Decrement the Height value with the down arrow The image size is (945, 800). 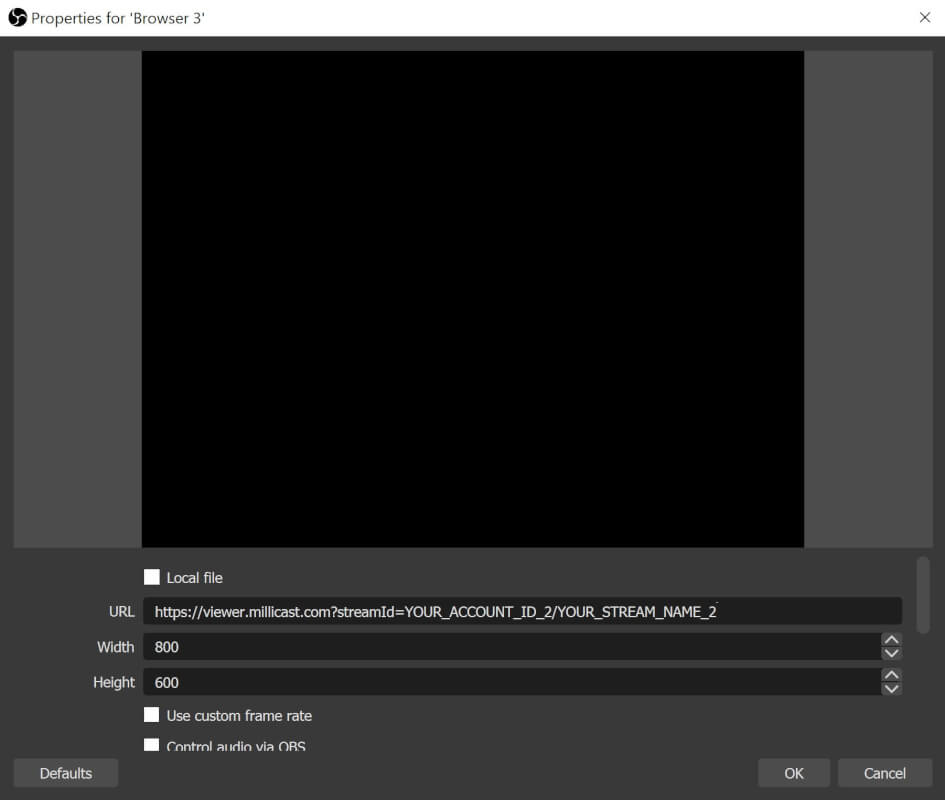[x=891, y=688]
